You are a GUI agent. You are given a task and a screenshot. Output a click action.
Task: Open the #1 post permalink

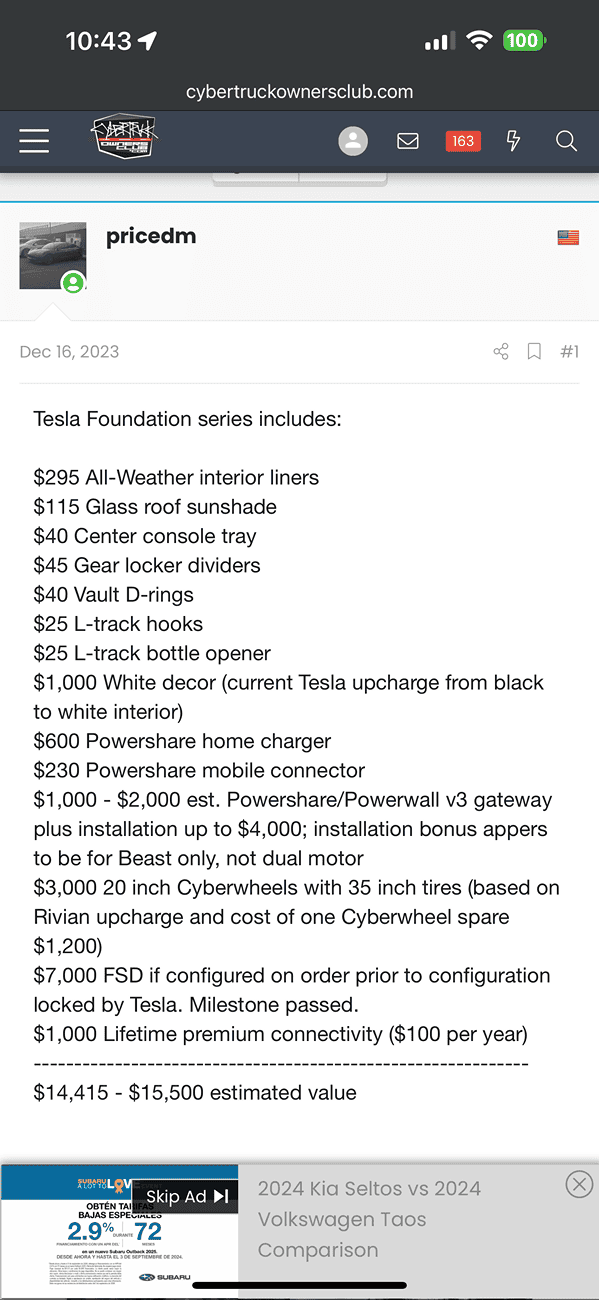(x=569, y=352)
